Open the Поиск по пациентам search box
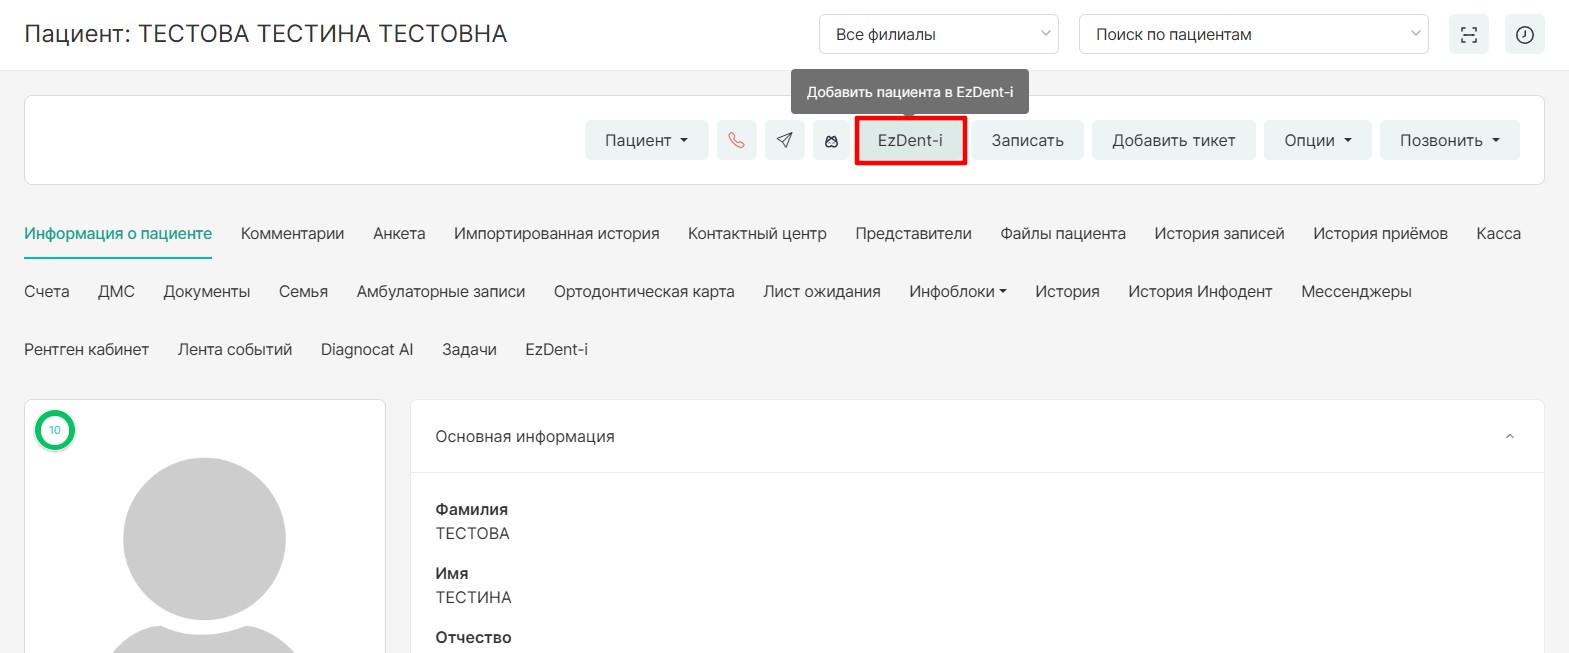Screen dimensions: 1569x653 pos(1254,34)
